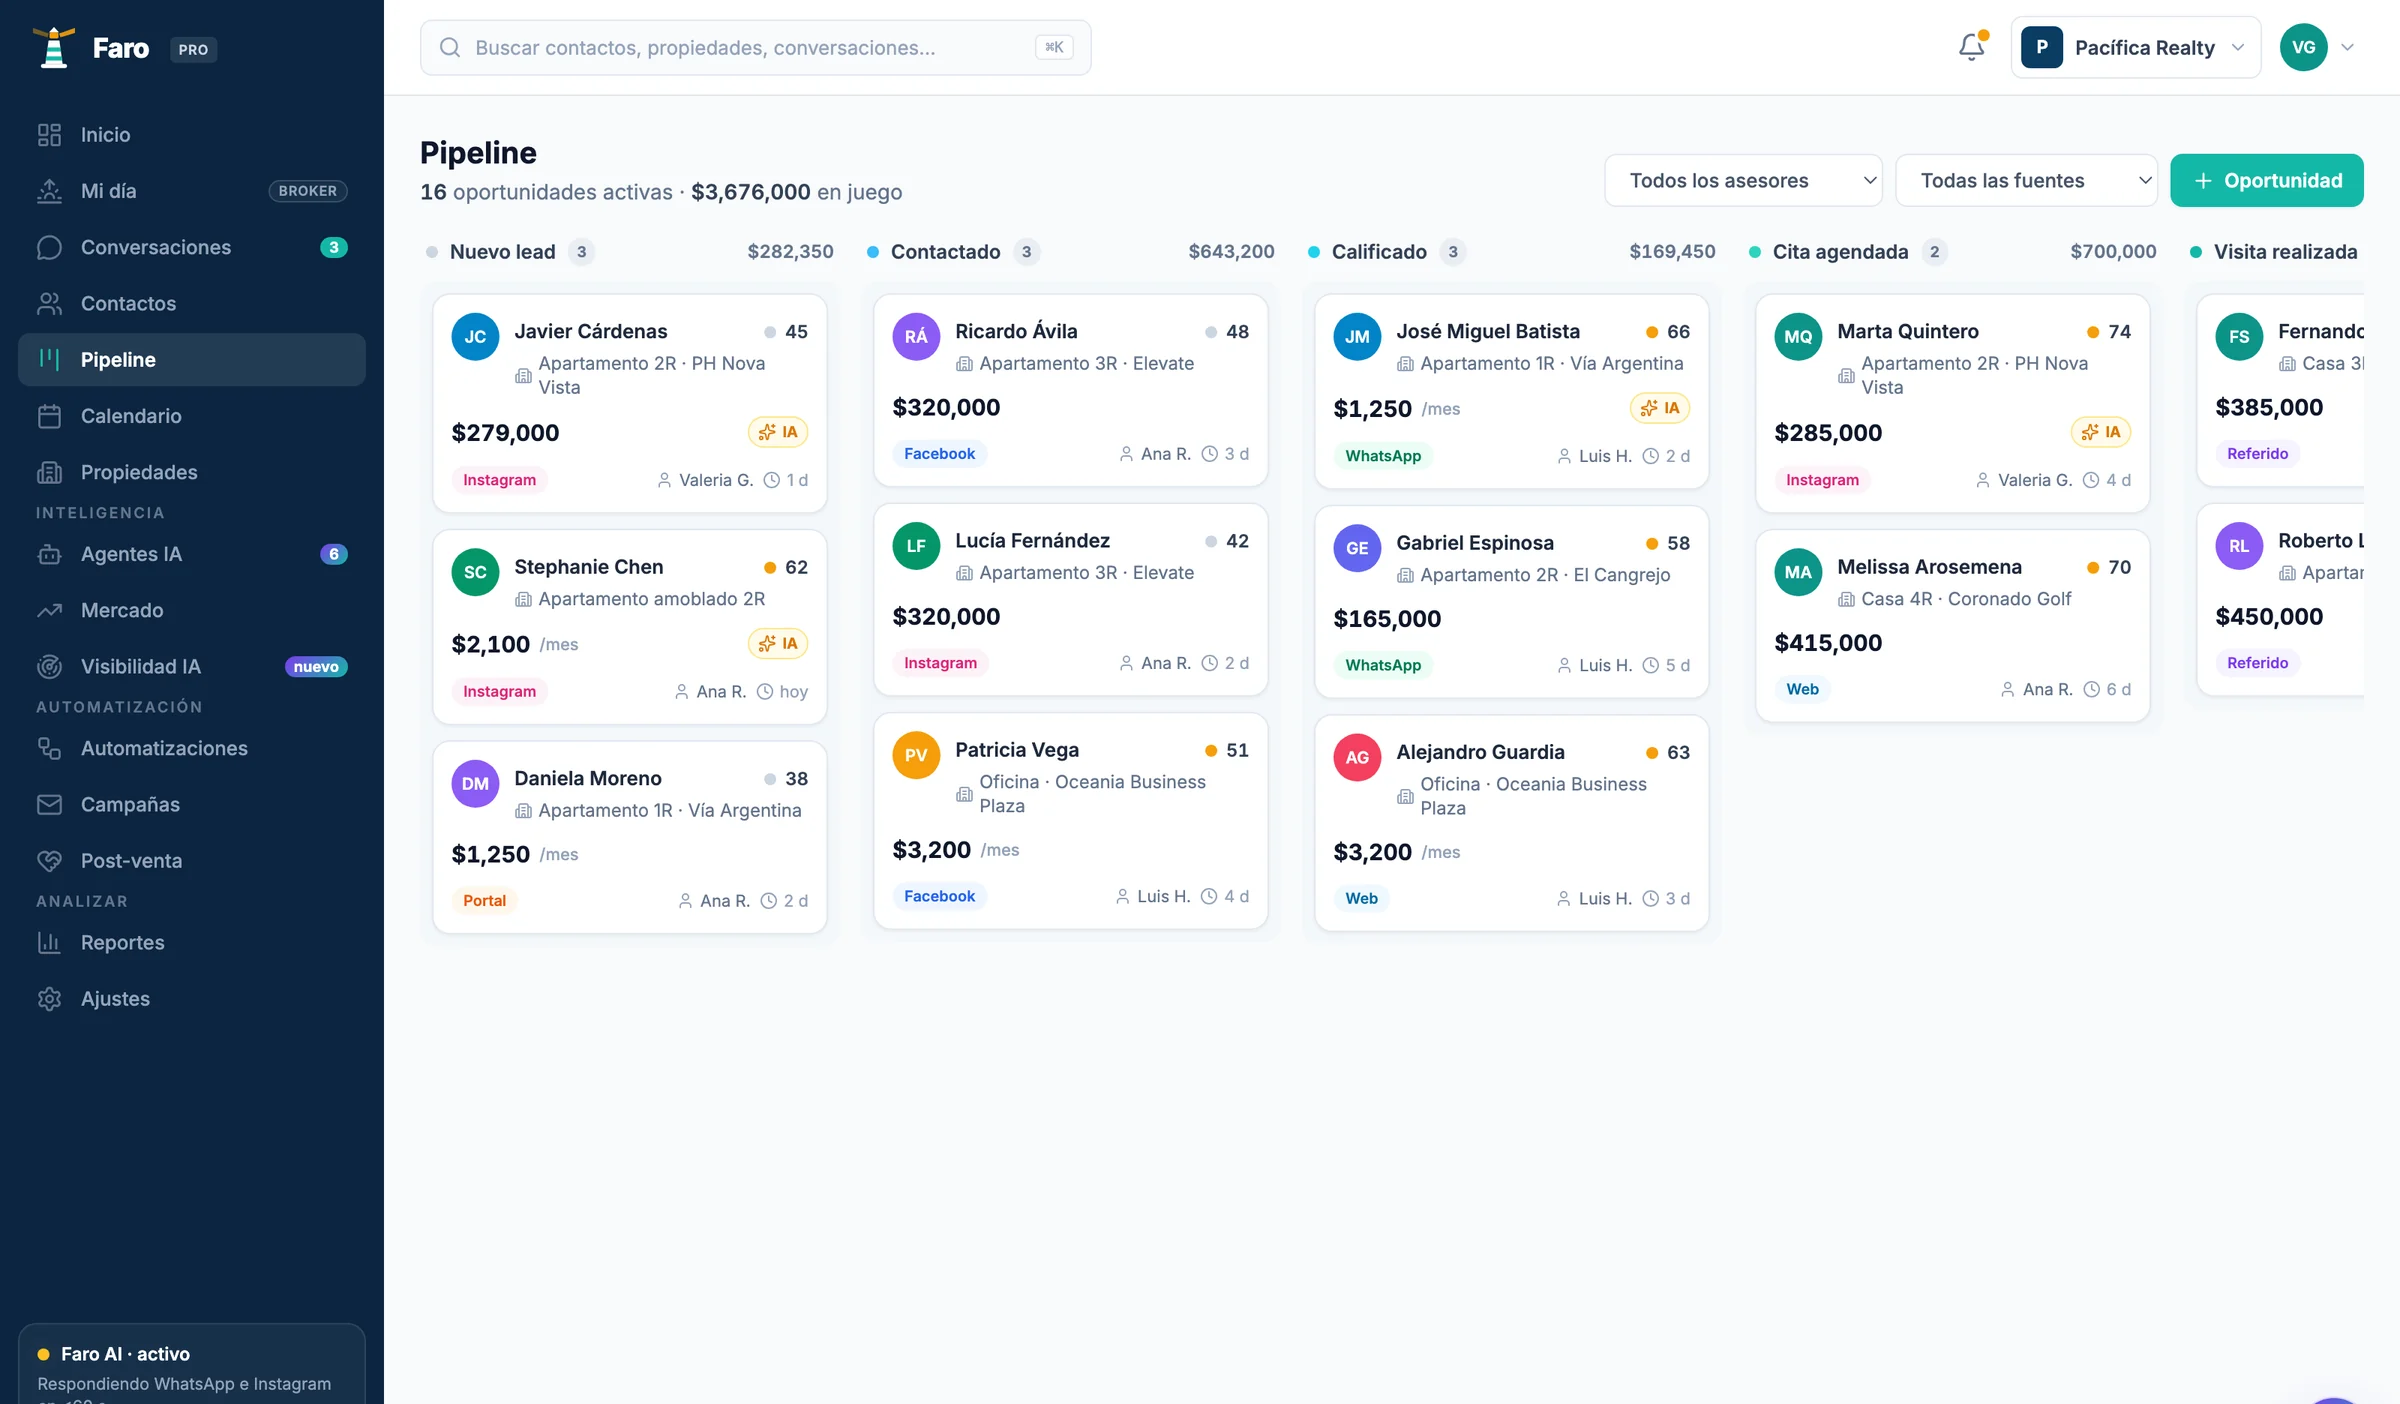Click the Contactos people icon

[49, 303]
